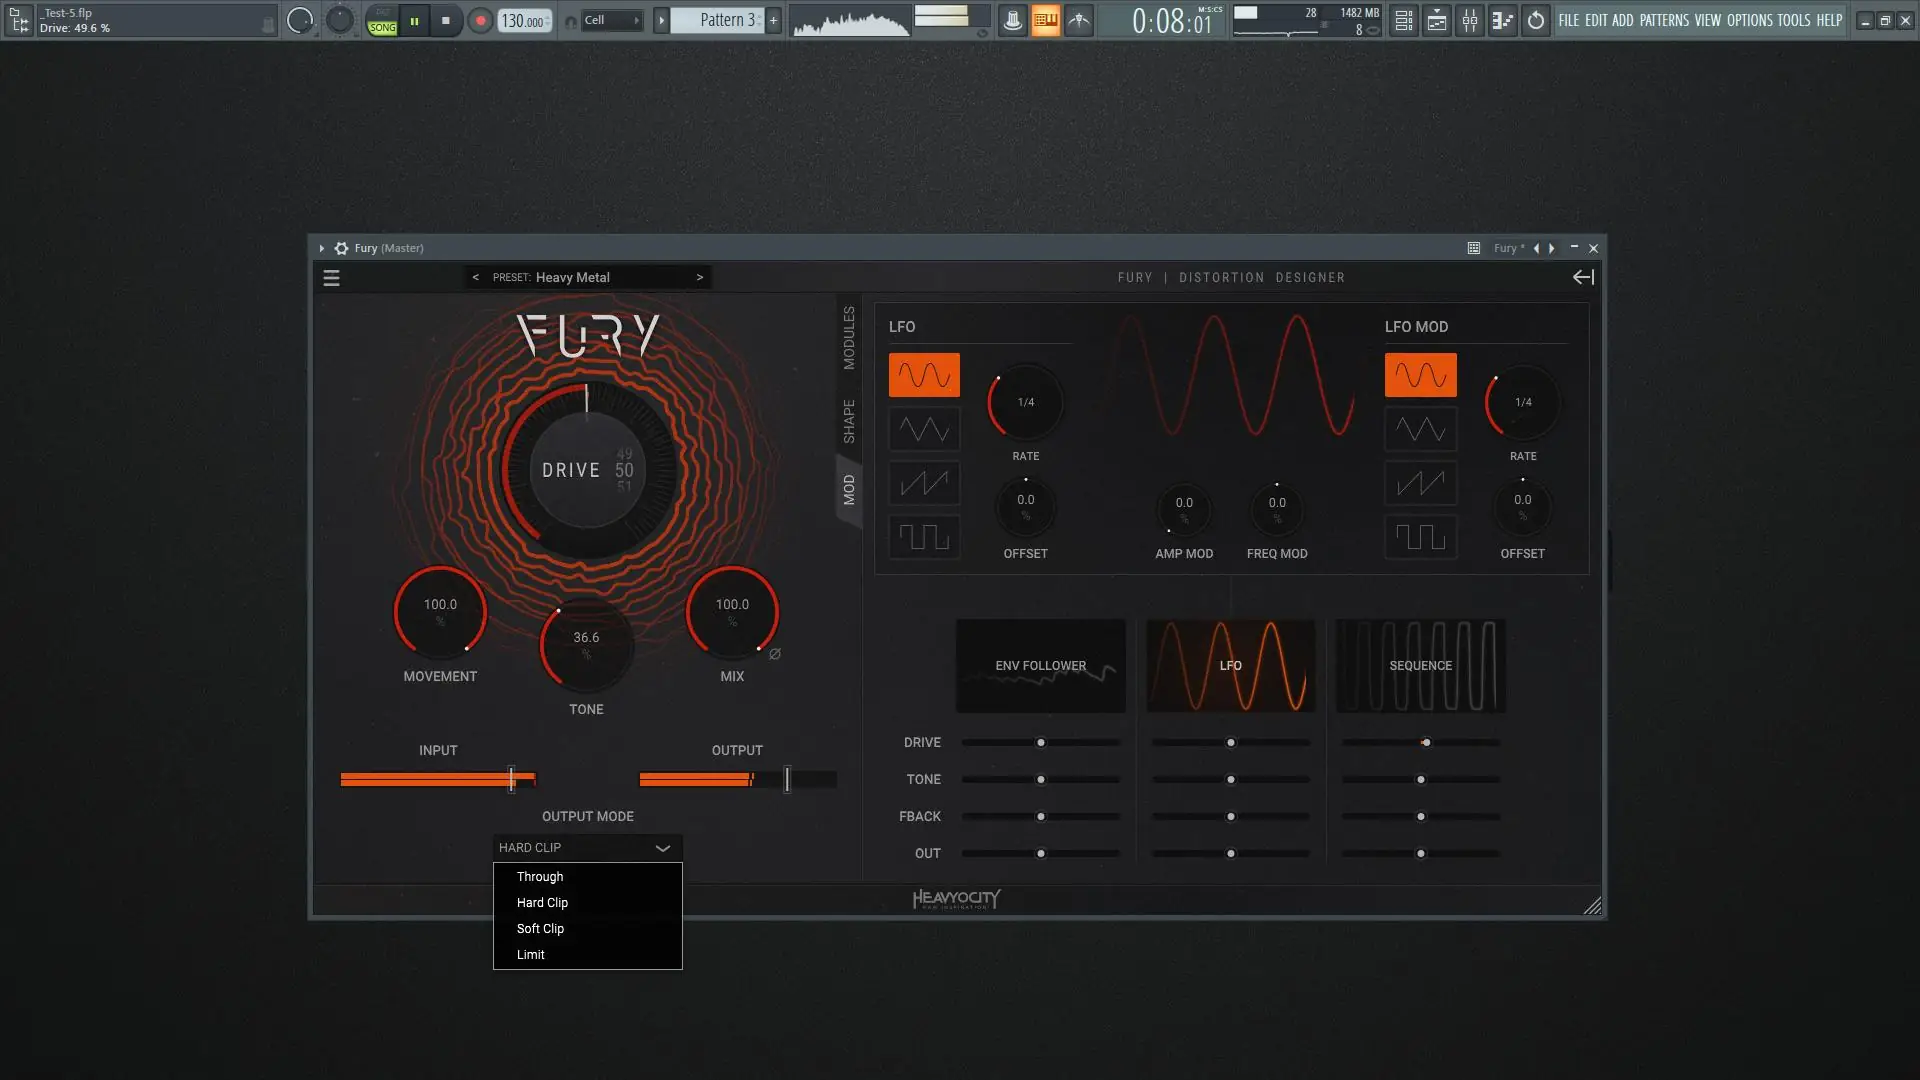Image resolution: width=1920 pixels, height=1080 pixels.
Task: Go to next preset arrow
Action: 699,277
